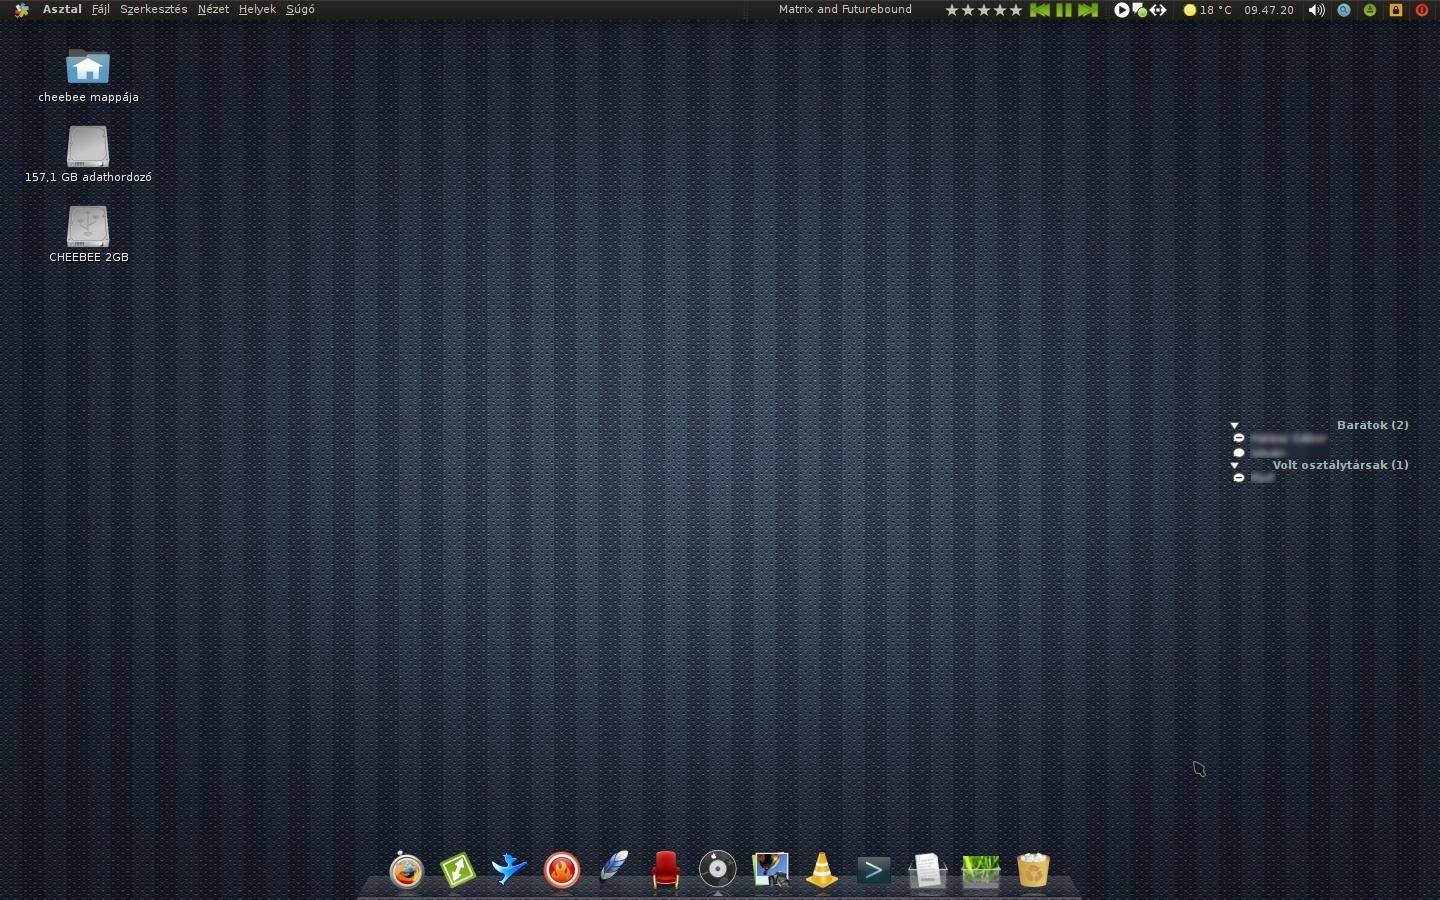Image resolution: width=1440 pixels, height=900 pixels.
Task: Open the Fájl menu
Action: click(x=101, y=9)
